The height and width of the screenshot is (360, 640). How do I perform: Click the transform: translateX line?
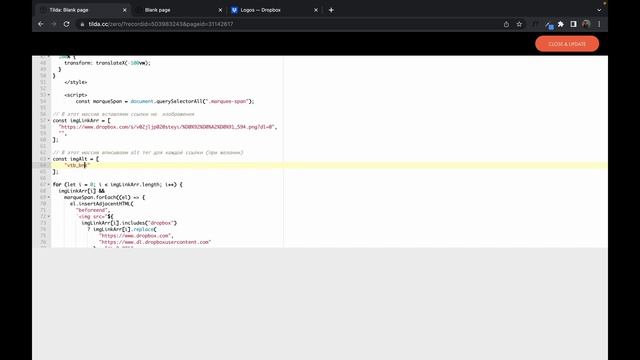[x=107, y=63]
